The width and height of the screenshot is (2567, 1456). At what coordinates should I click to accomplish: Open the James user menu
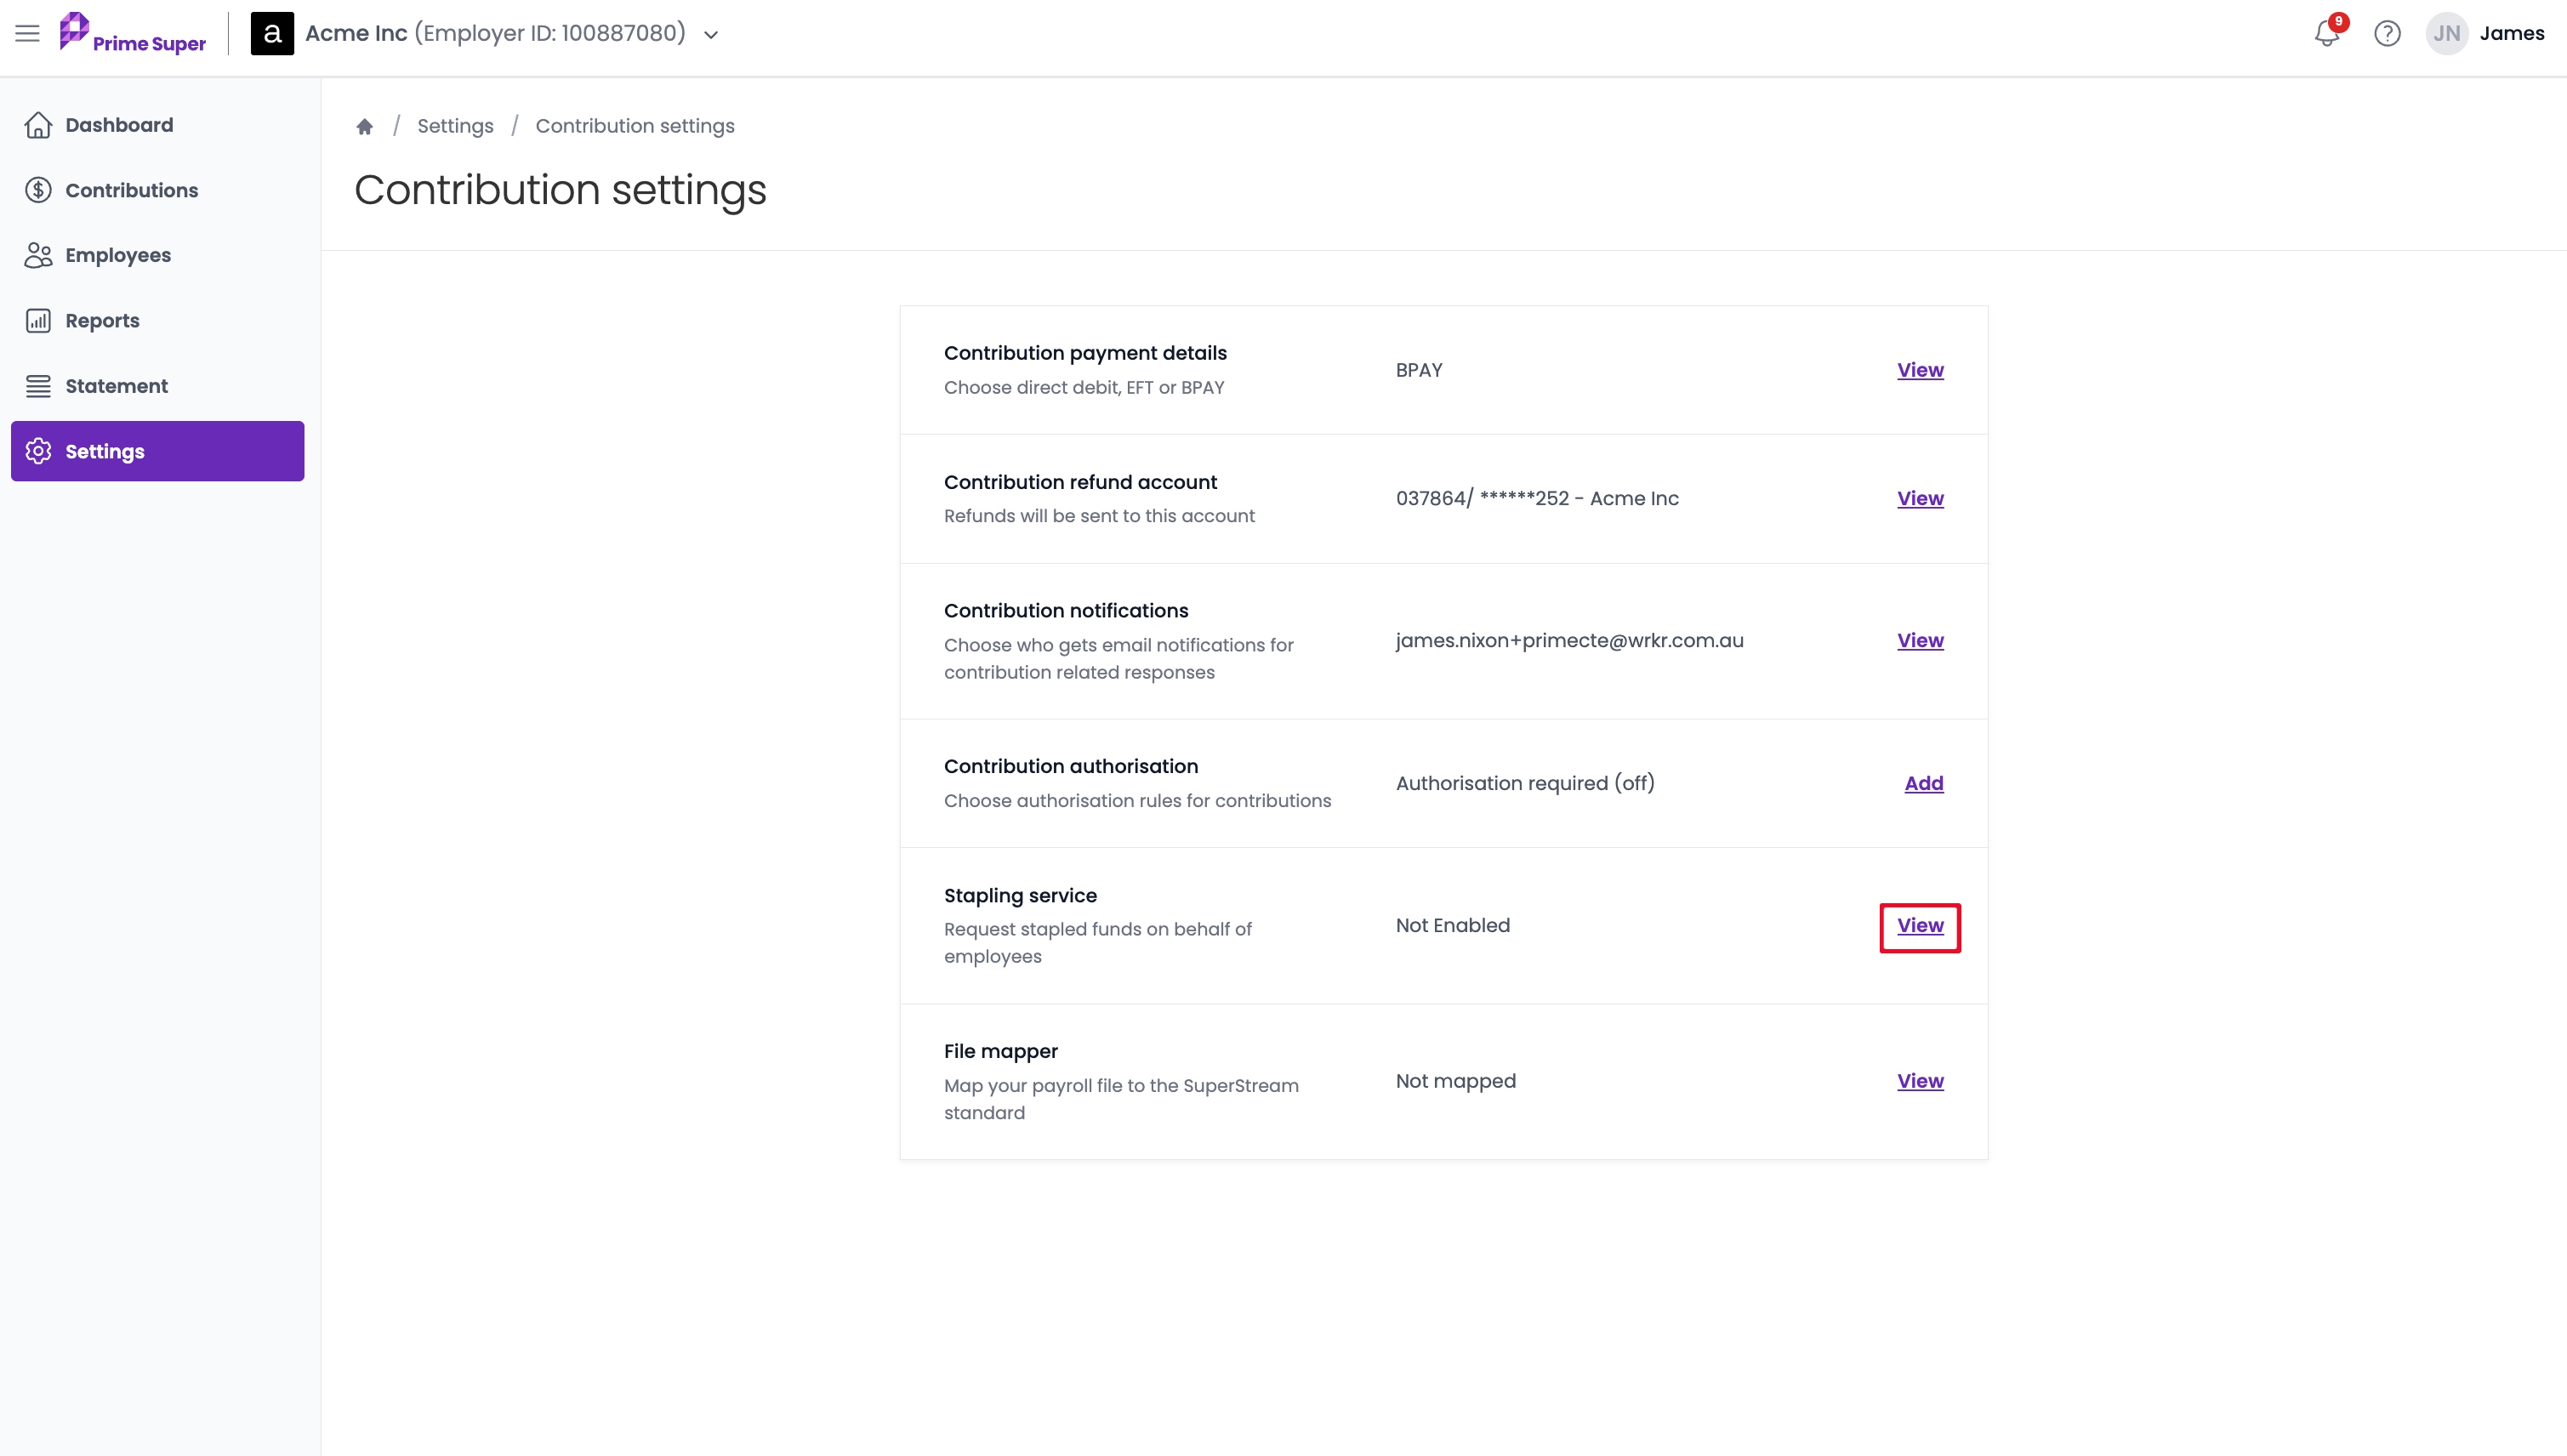point(2512,33)
